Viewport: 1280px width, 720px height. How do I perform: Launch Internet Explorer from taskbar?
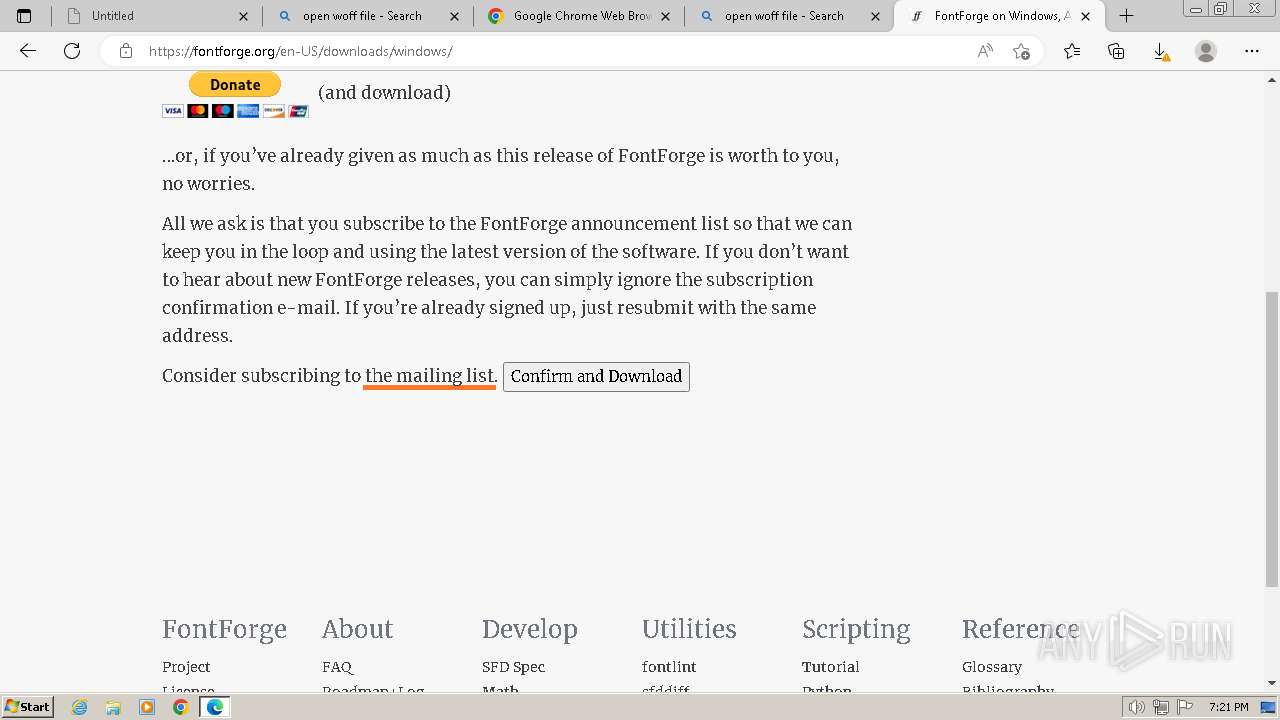pos(80,707)
